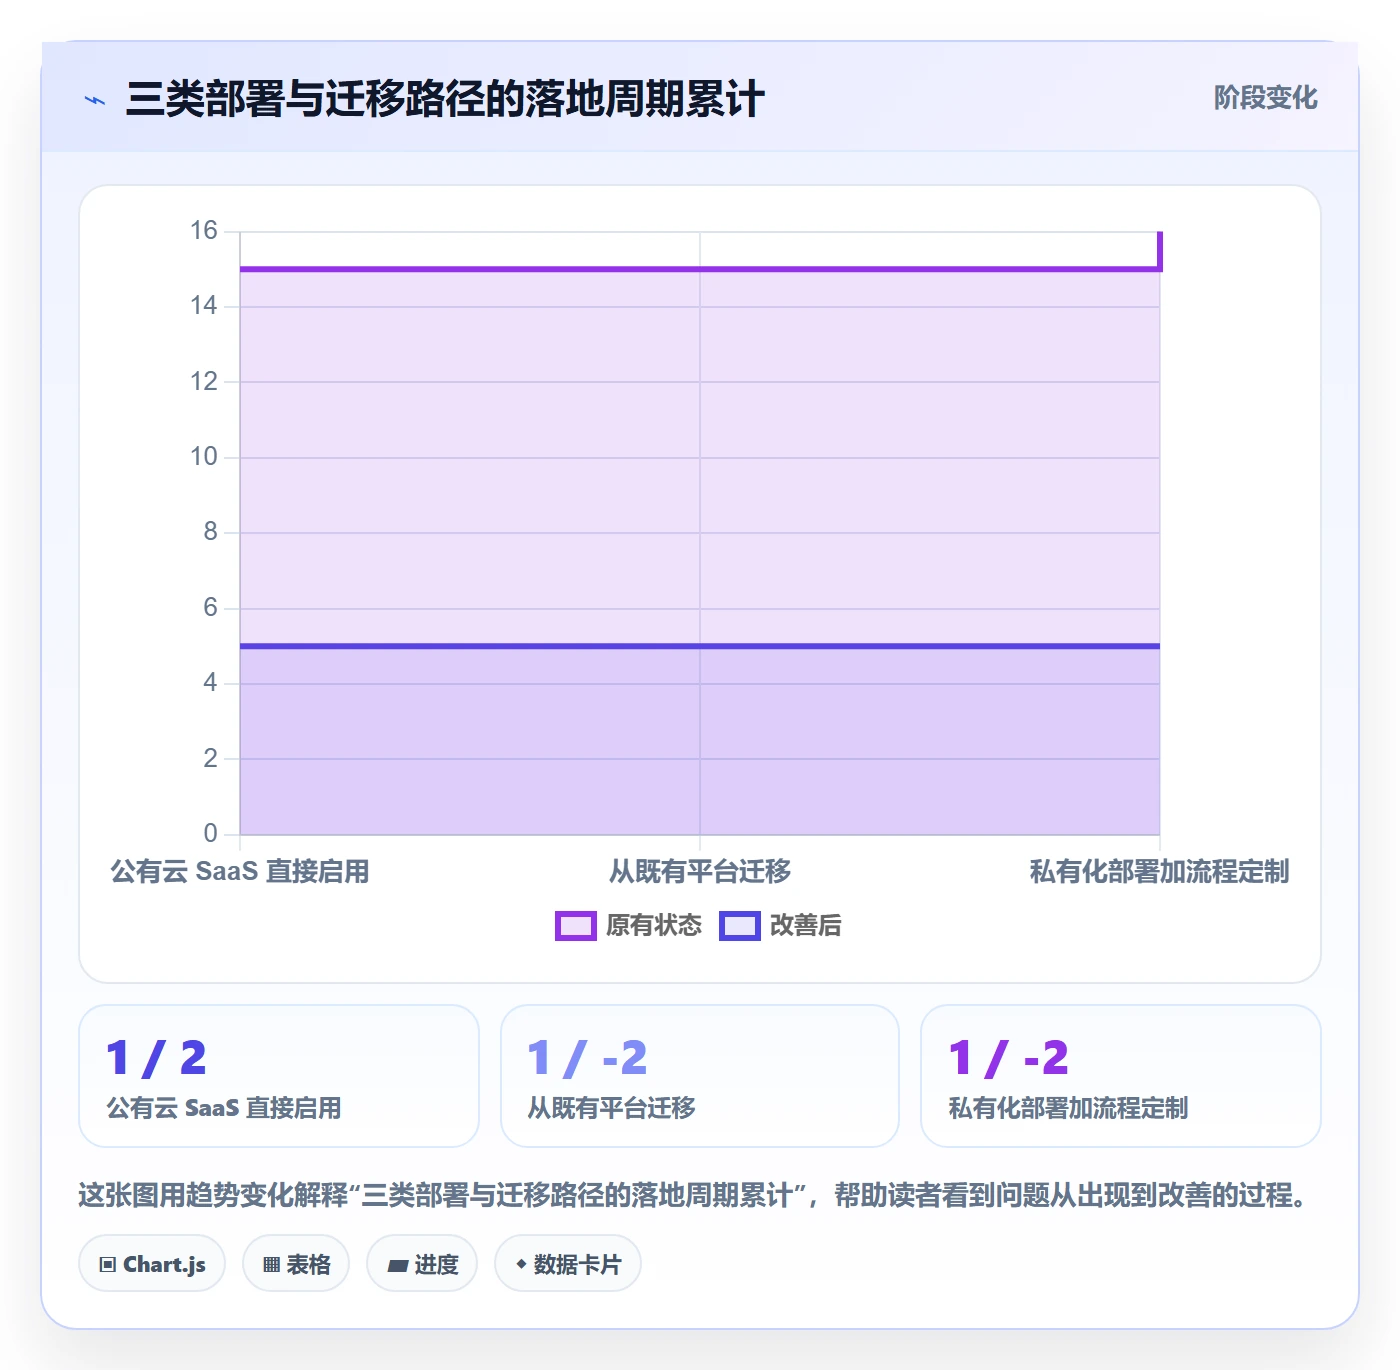Click the y-axis tick label 2
The image size is (1400, 1370).
(x=210, y=759)
